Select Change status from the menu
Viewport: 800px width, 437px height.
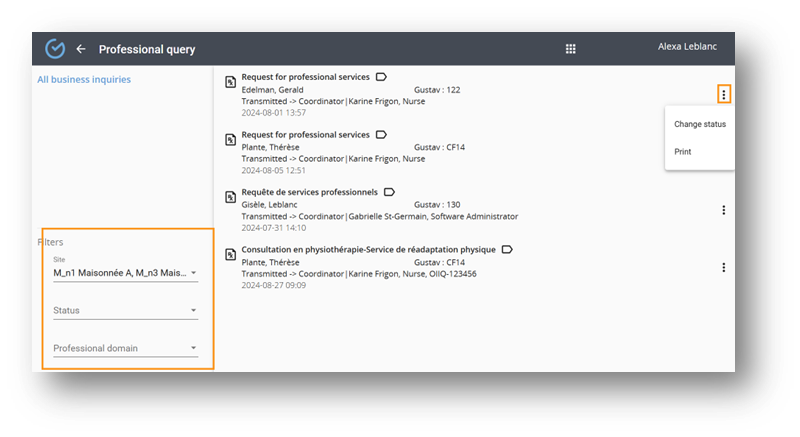[x=700, y=124]
